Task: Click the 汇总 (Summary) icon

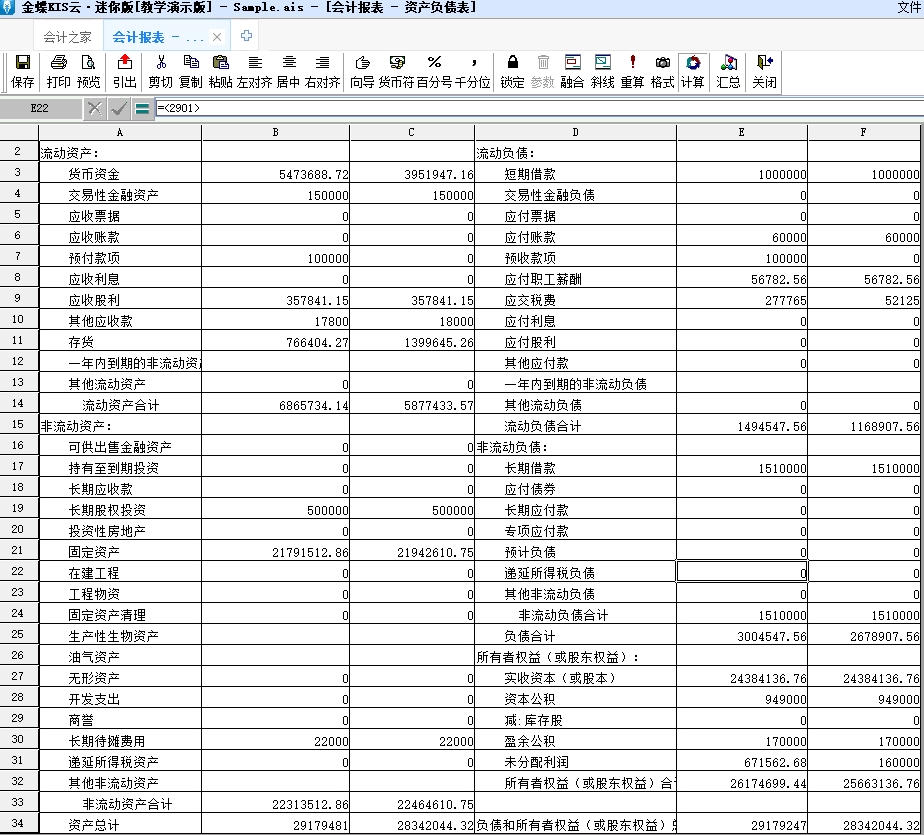Action: click(x=728, y=71)
